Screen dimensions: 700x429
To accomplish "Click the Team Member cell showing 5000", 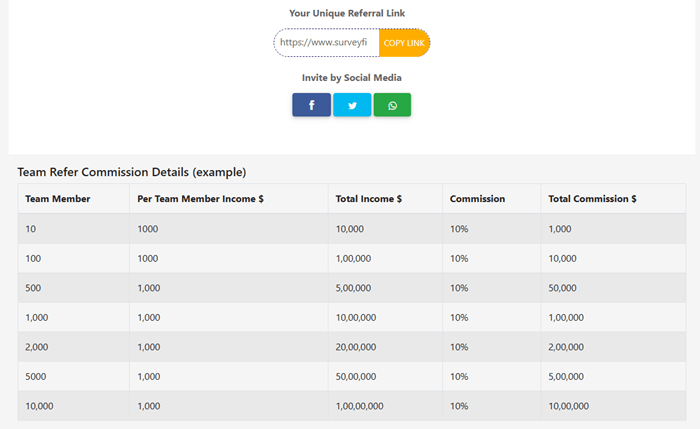I will pos(37,377).
